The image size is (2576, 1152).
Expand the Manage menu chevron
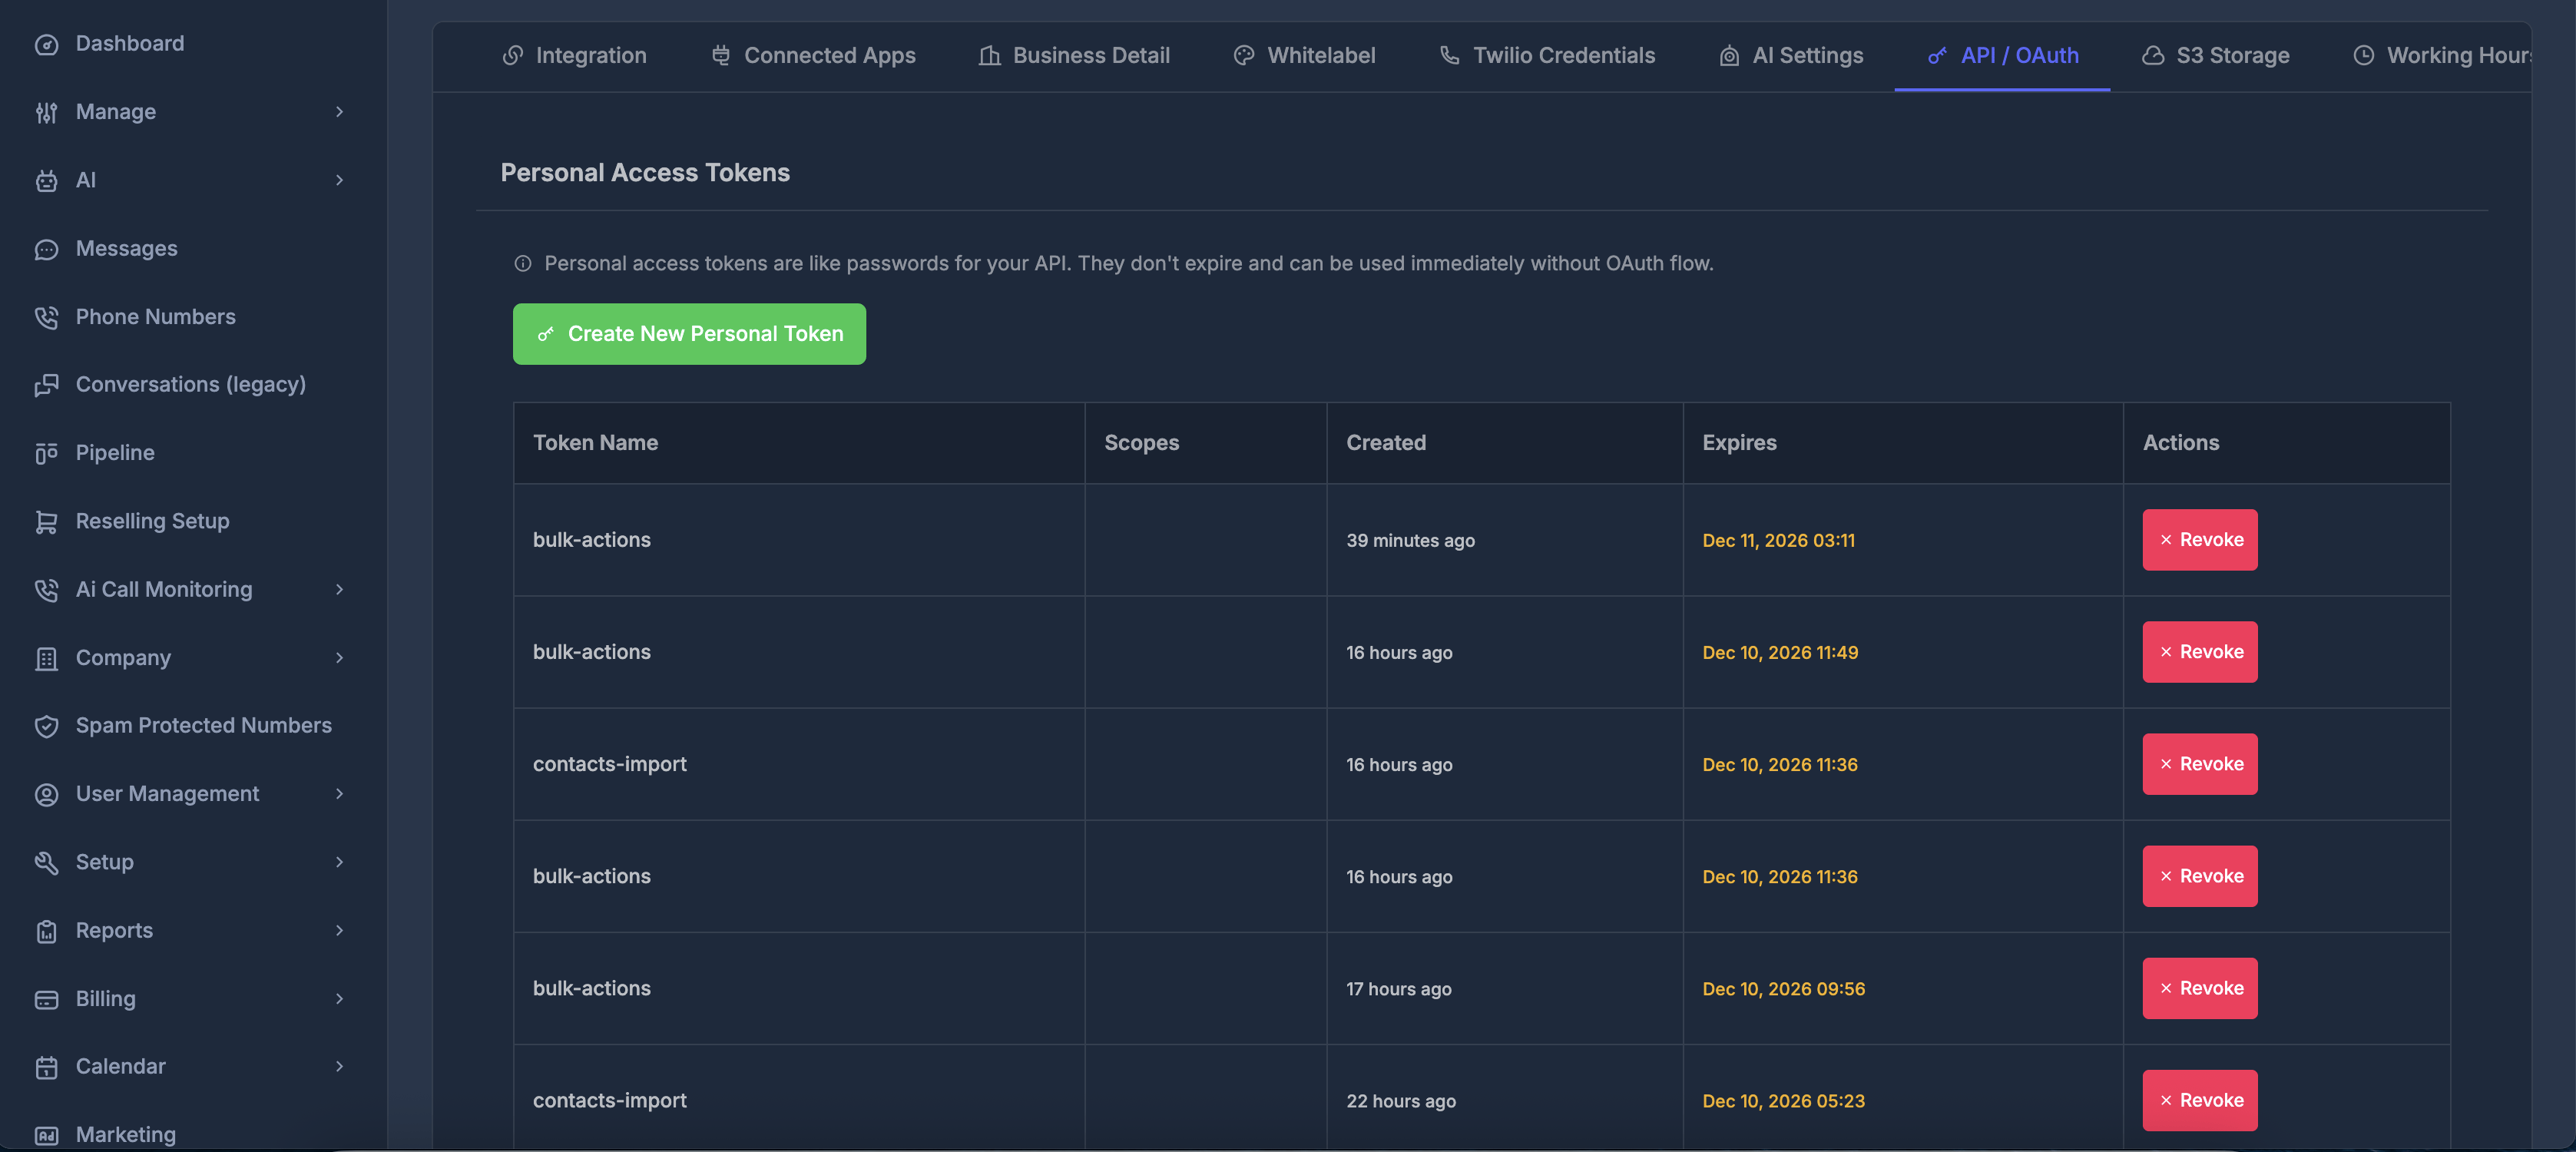pos(339,112)
